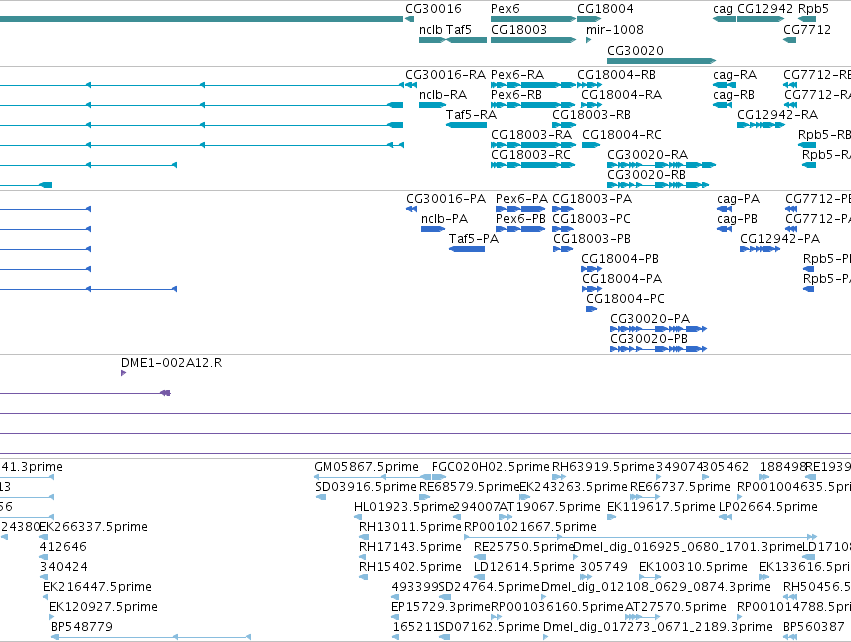Screen dimensions: 851x642
Task: Select the EK119617.5prime EST label
Action: click(x=661, y=507)
